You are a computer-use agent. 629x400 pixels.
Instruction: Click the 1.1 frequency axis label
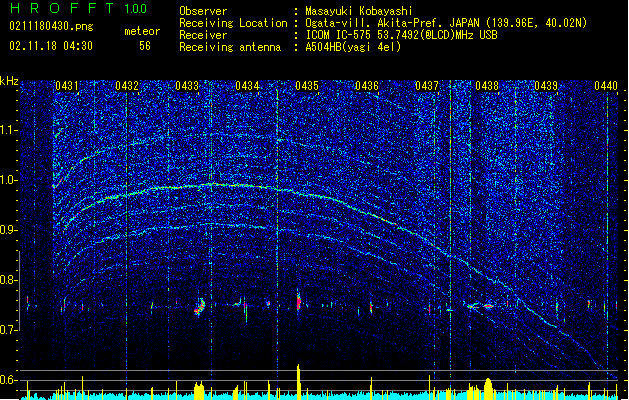coord(9,130)
